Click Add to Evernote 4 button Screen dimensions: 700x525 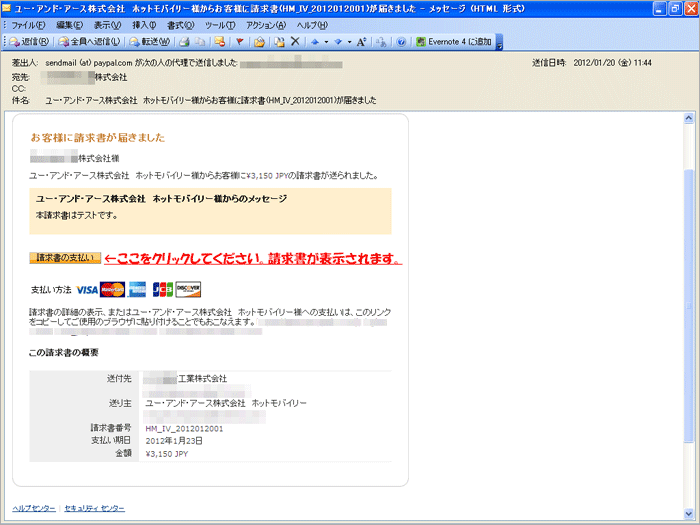454,42
